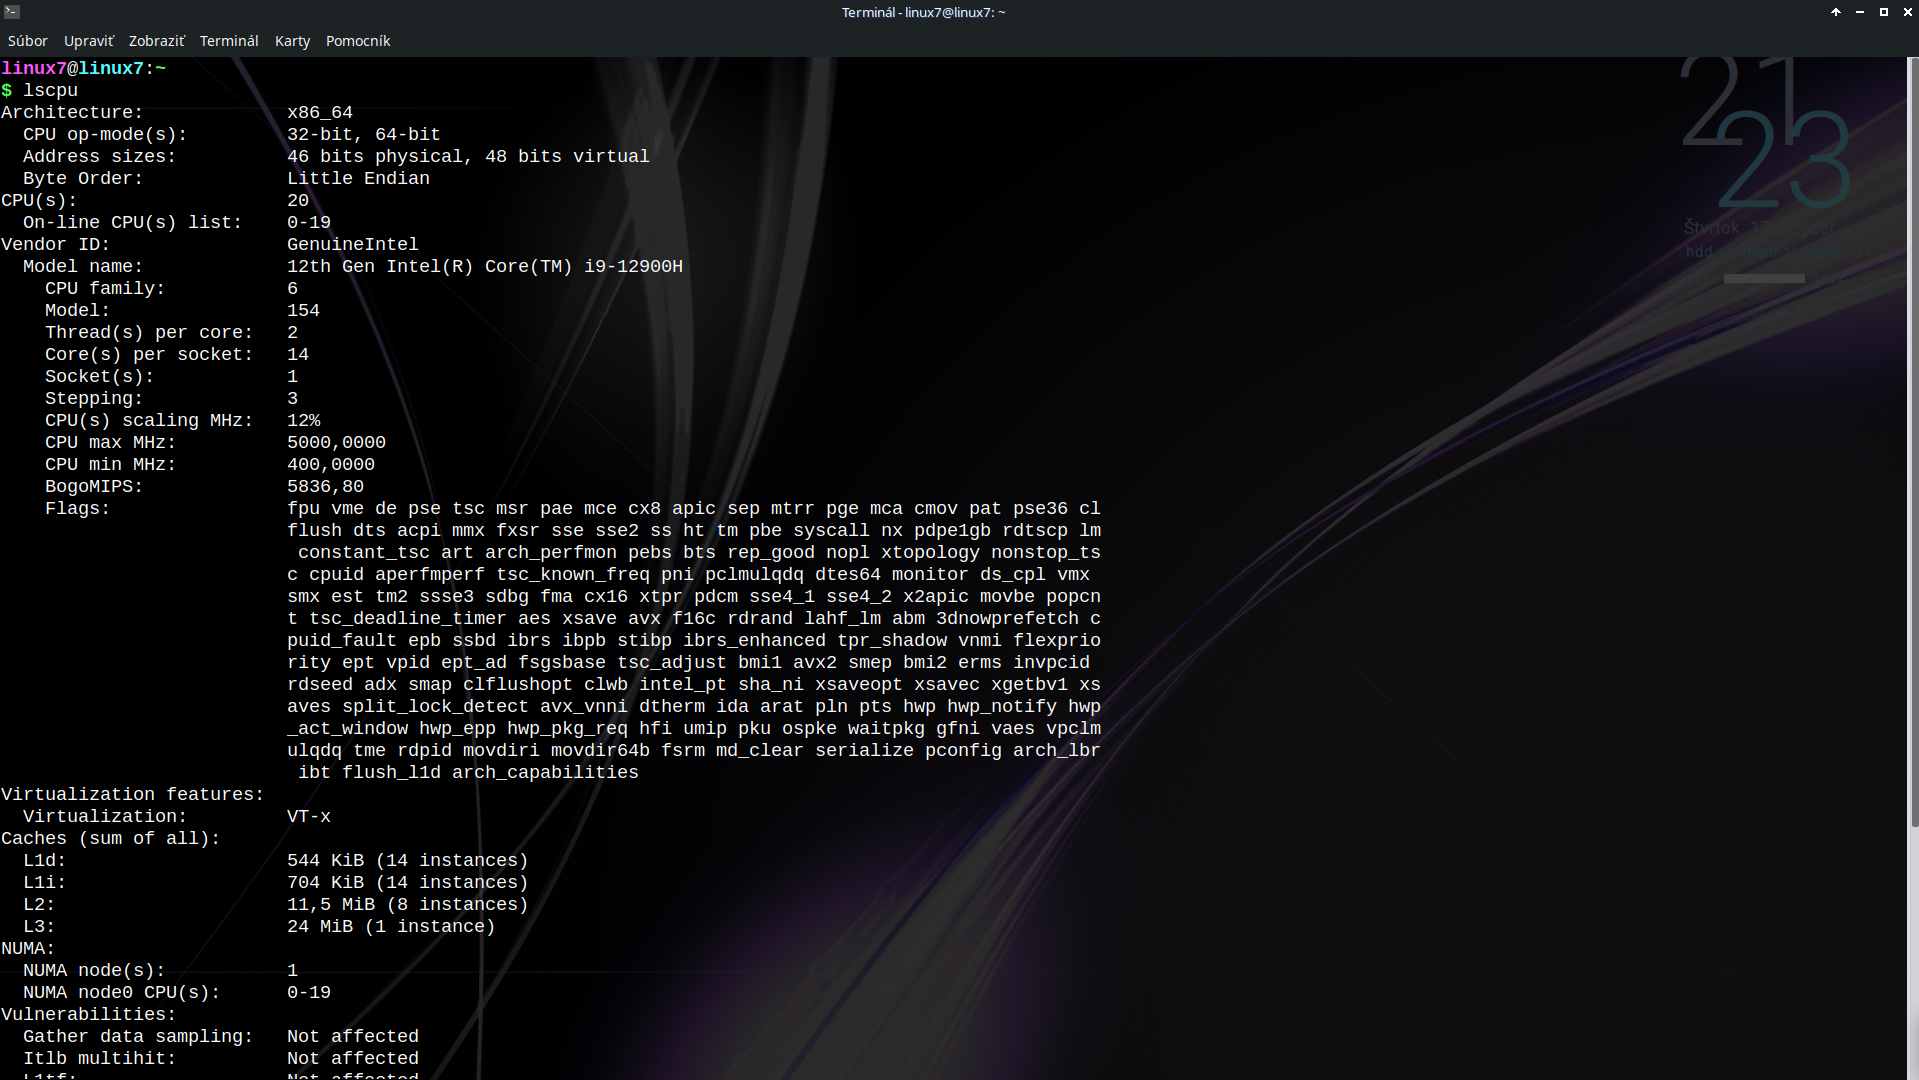Viewport: 1919px width, 1080px height.
Task: Toggle the keep-above arrow button in title bar
Action: click(x=1835, y=11)
